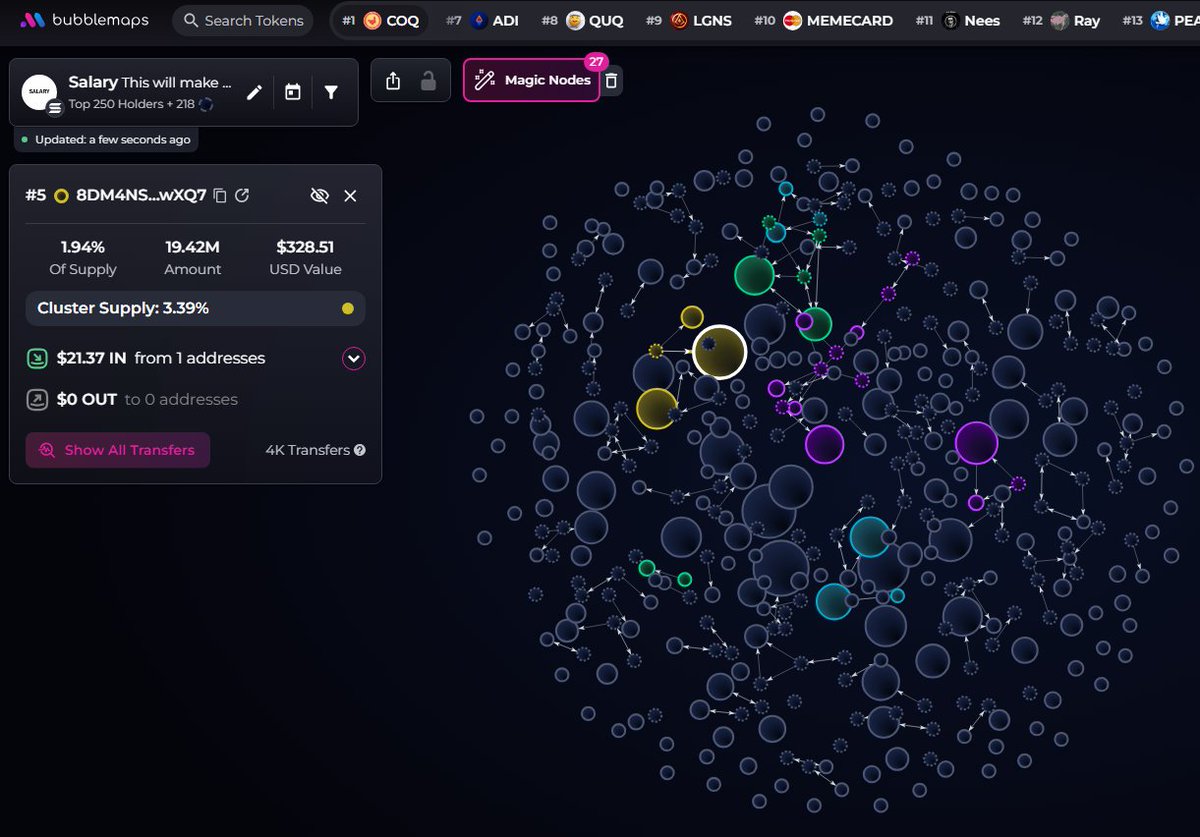Image resolution: width=1200 pixels, height=837 pixels.
Task: Click the Search Tokens field
Action: pos(242,20)
